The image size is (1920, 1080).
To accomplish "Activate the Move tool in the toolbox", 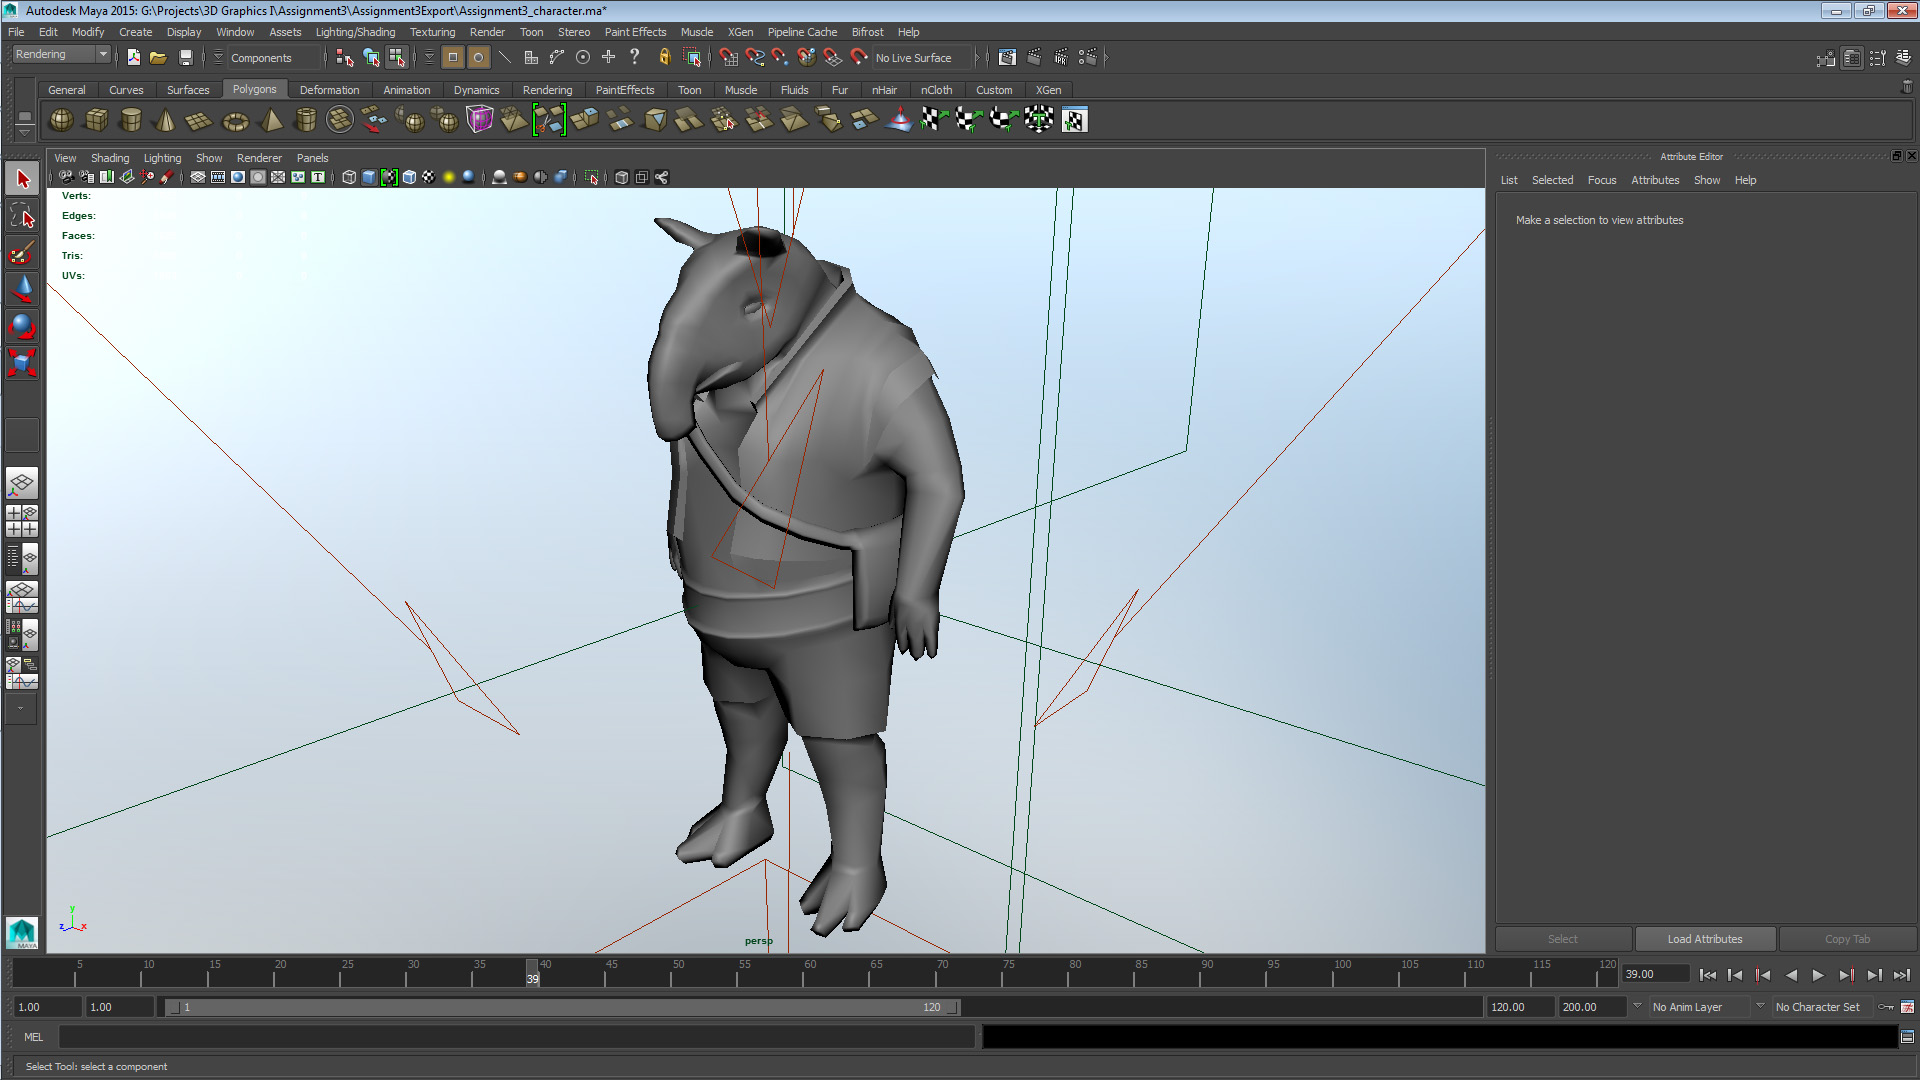I will pyautogui.click(x=21, y=289).
